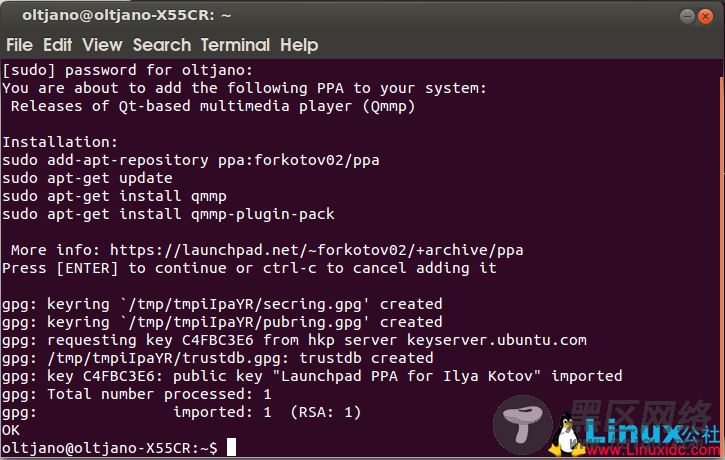Viewport: 725px width, 460px height.
Task: Click the '[sudo] password for oltjano:' line
Action: [128, 70]
